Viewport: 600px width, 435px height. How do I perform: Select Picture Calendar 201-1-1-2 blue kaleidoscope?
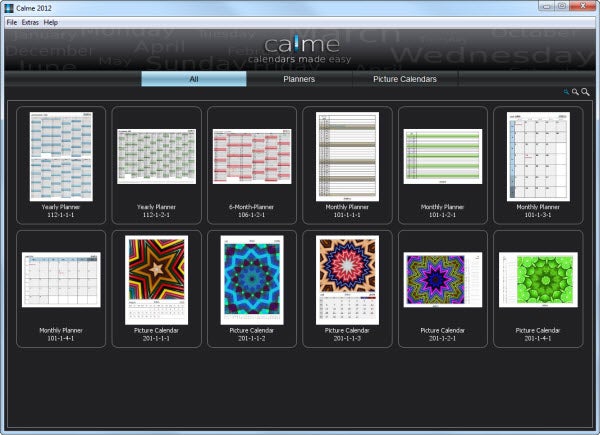252,280
